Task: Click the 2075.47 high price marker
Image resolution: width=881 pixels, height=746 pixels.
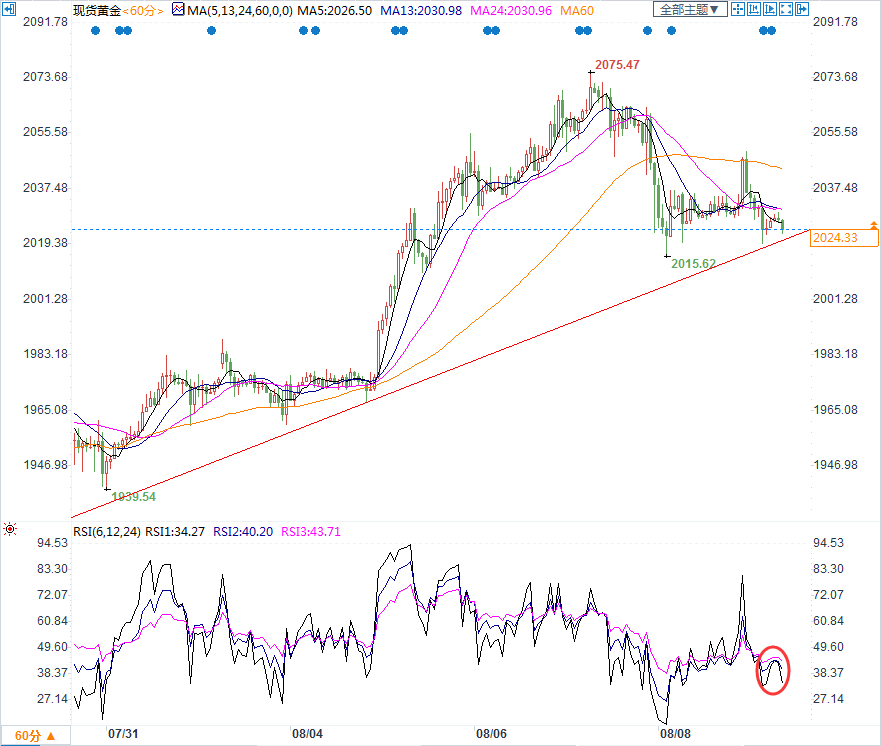Action: tap(616, 65)
